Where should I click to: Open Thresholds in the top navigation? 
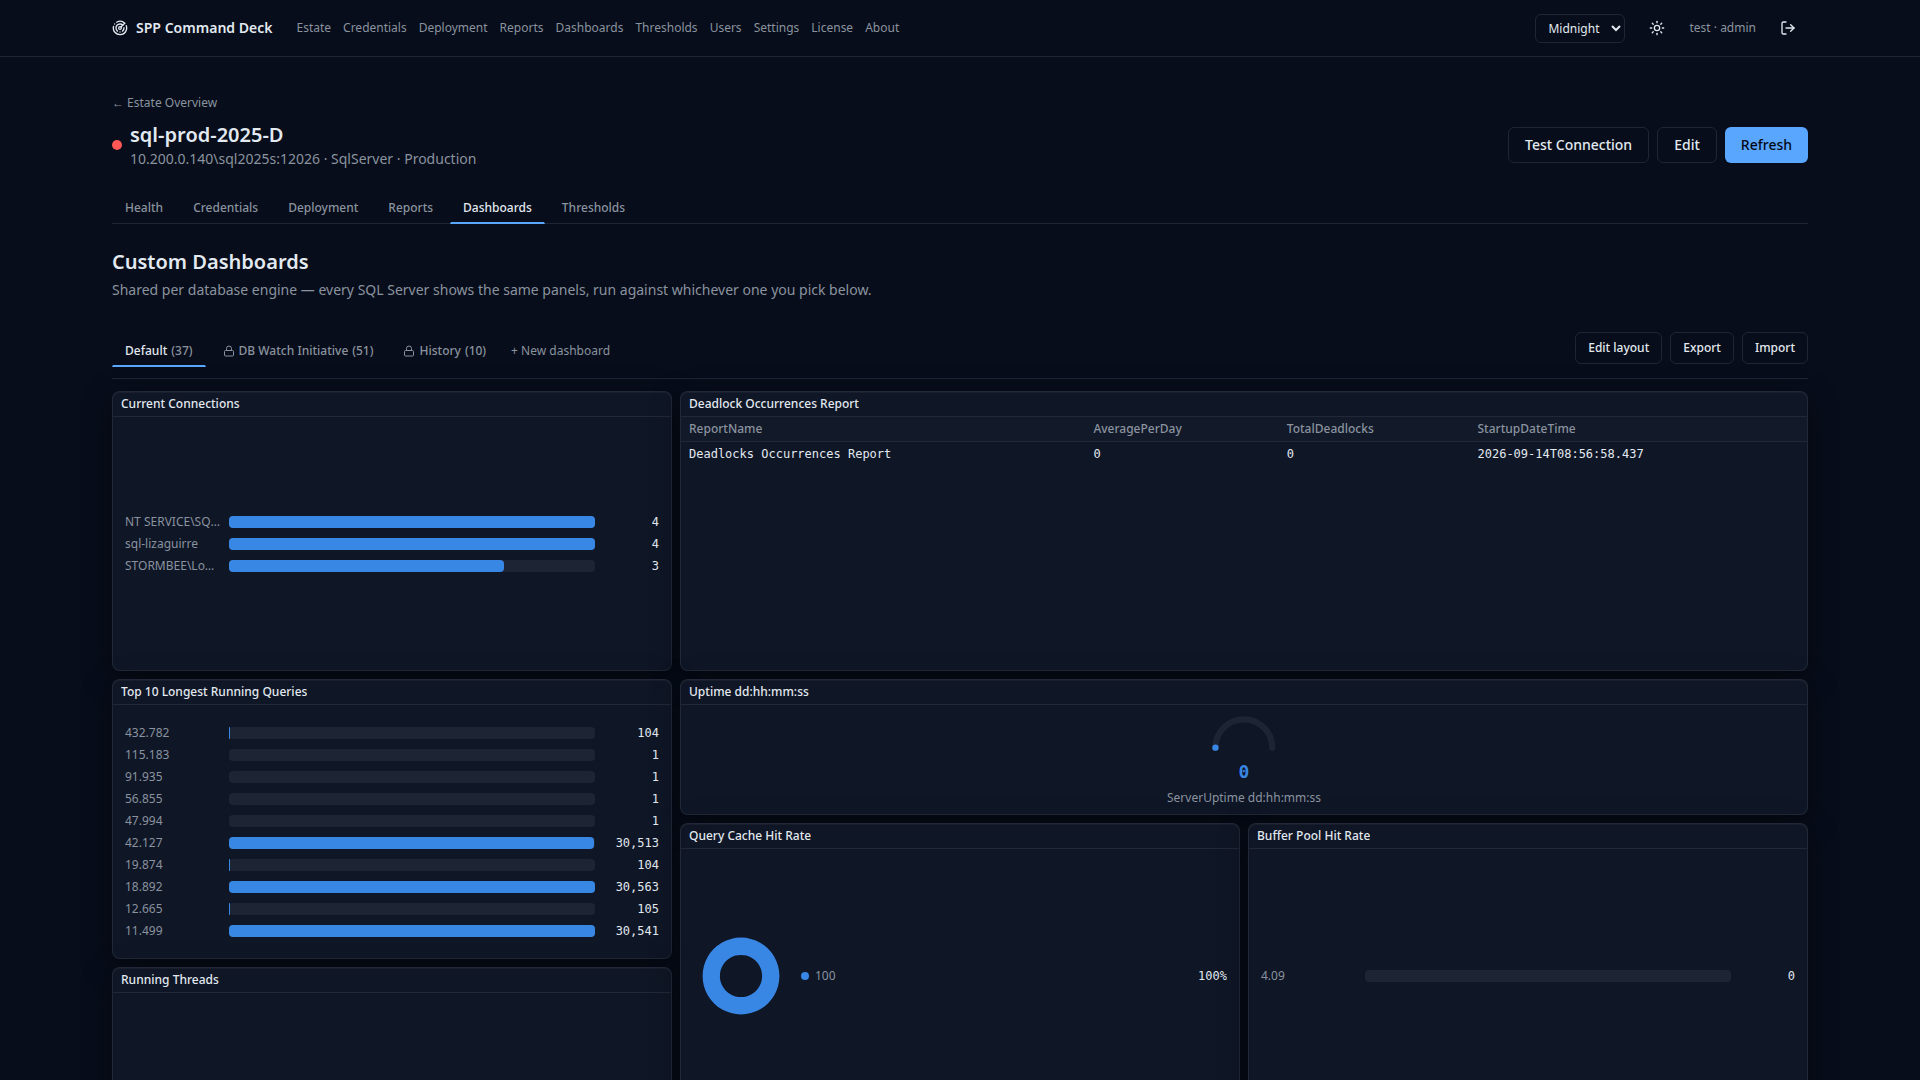pyautogui.click(x=666, y=28)
